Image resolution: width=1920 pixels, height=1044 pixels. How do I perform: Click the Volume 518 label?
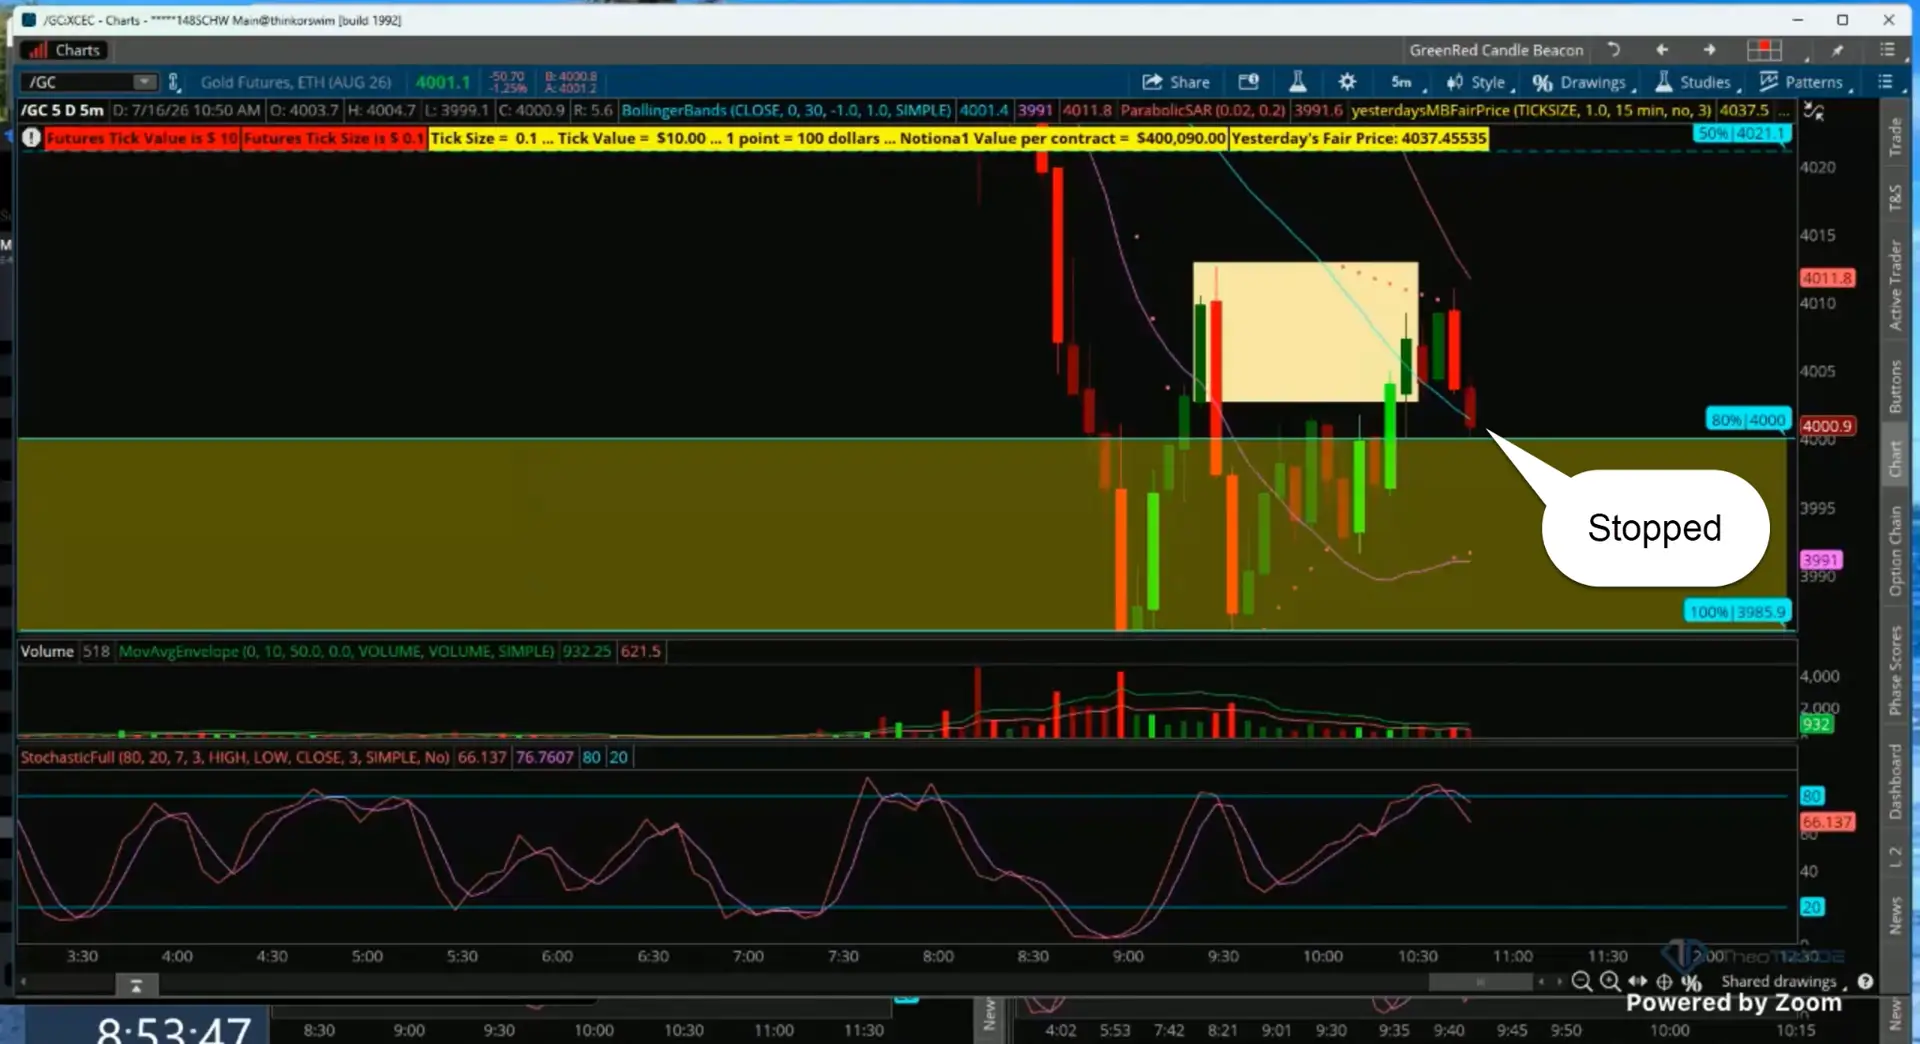coord(65,651)
